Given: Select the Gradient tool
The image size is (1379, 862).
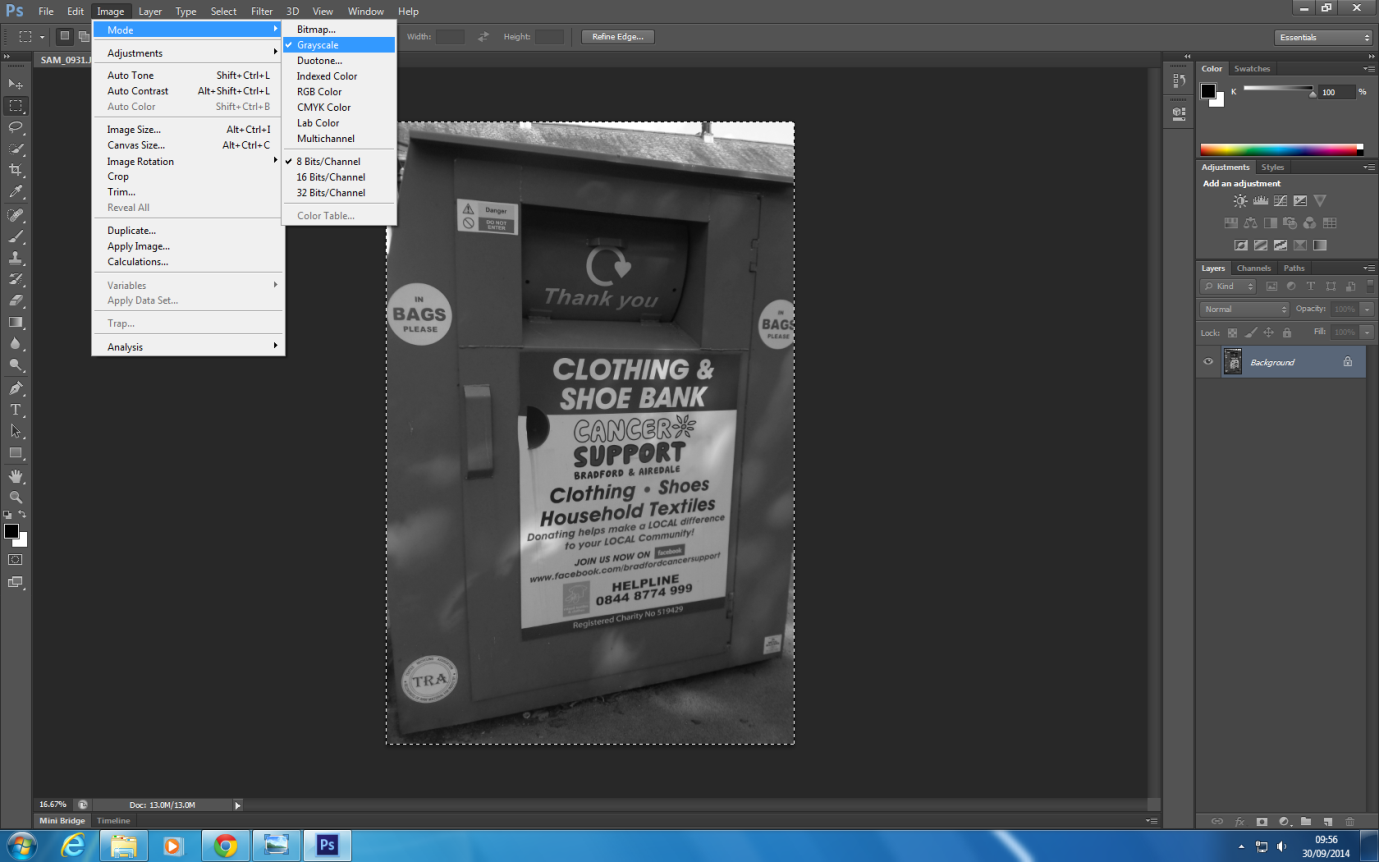Looking at the screenshot, I should [x=16, y=322].
